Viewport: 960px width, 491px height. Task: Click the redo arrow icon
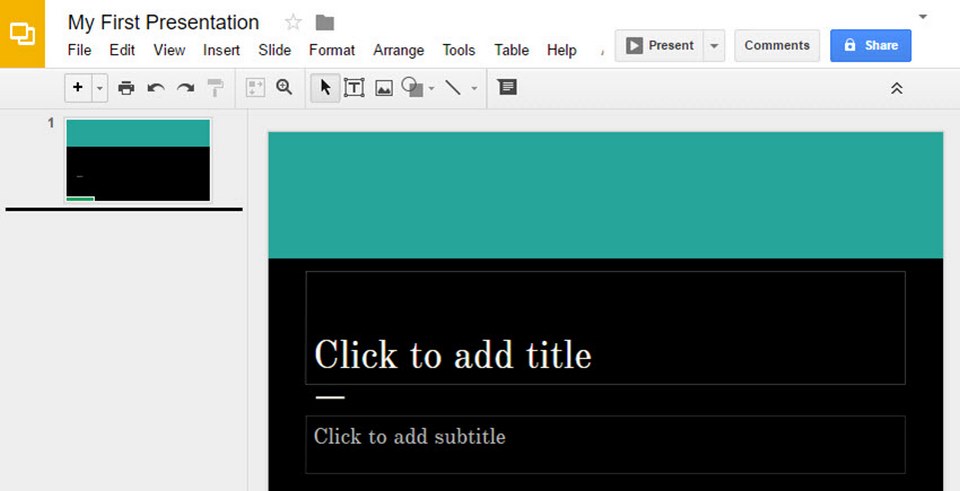coord(185,88)
